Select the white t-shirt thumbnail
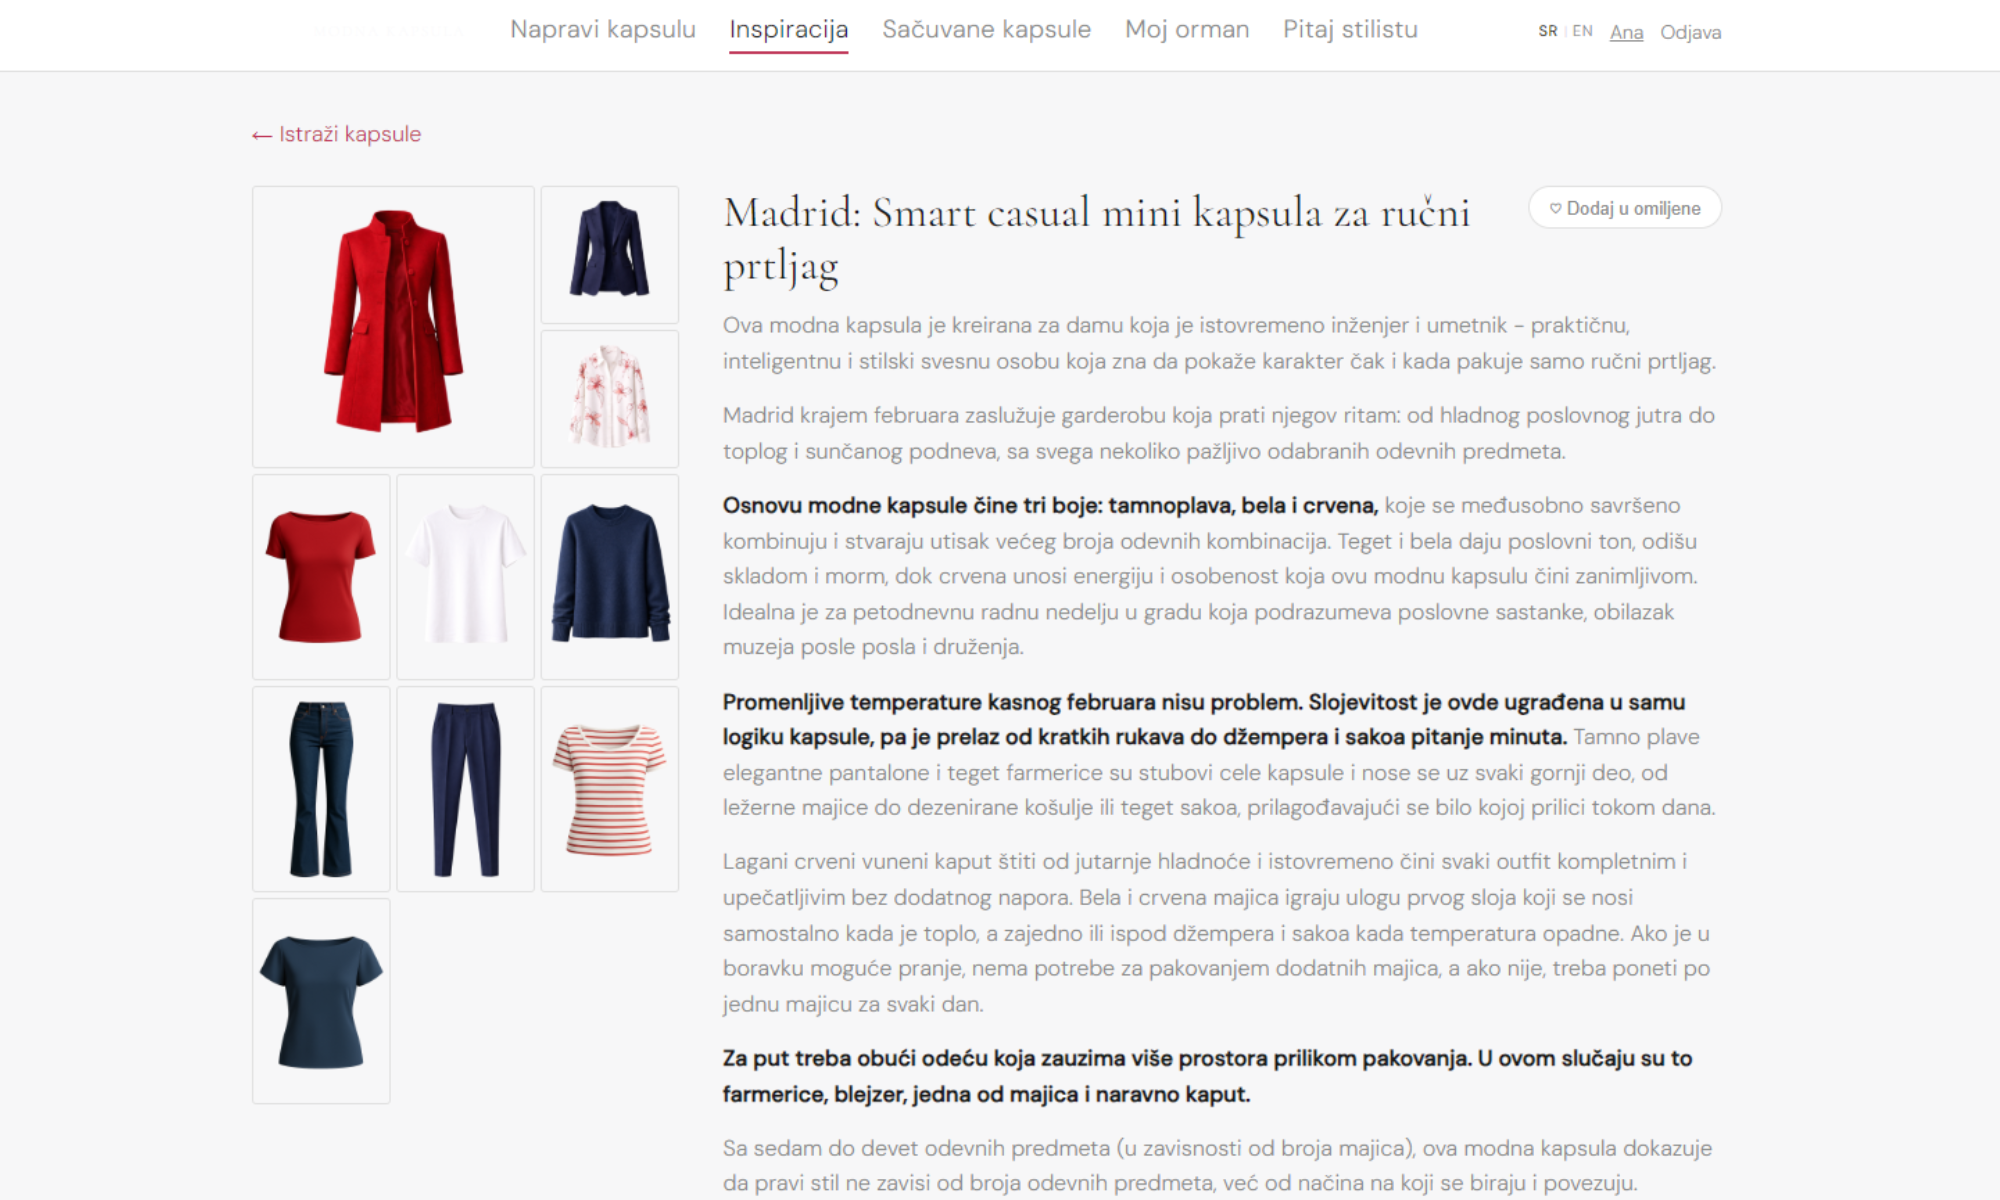Screen dimensions: 2000x1200 point(465,576)
